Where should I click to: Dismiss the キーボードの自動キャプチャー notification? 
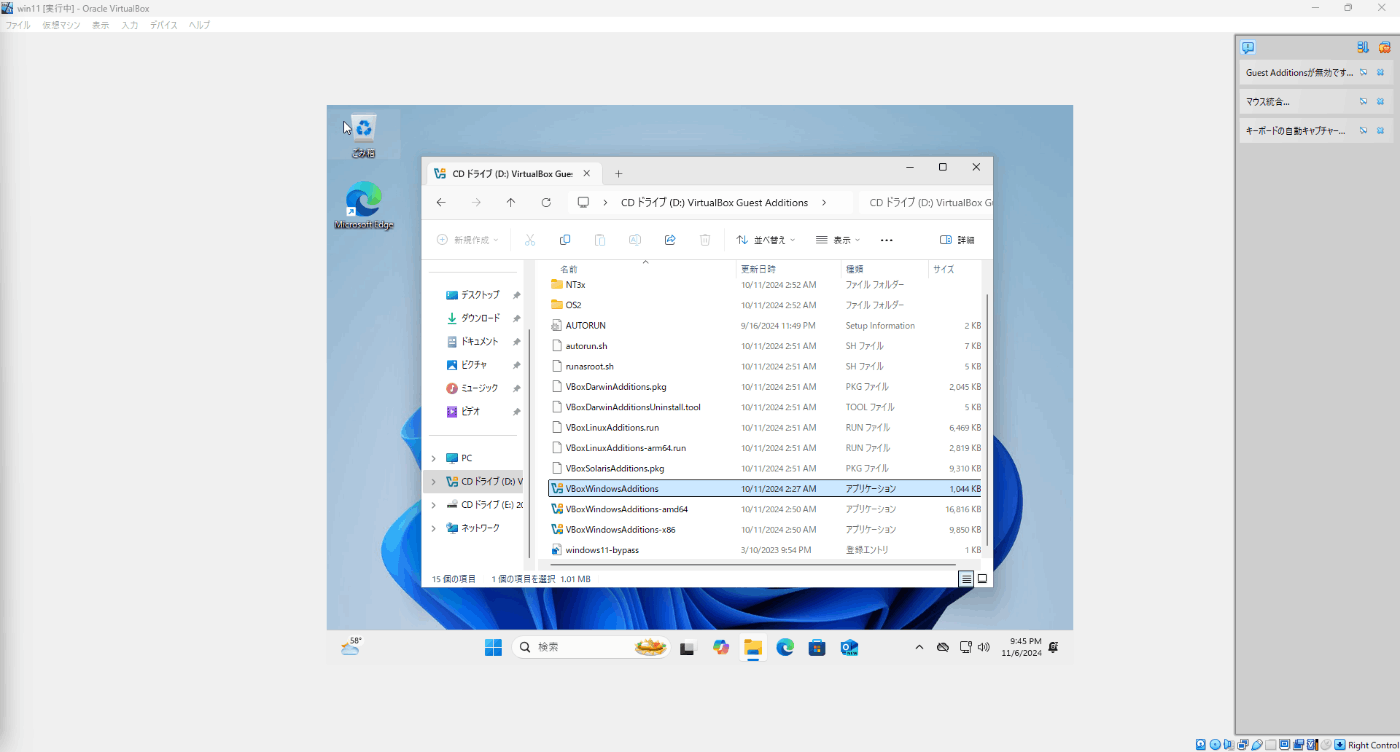pos(1380,130)
